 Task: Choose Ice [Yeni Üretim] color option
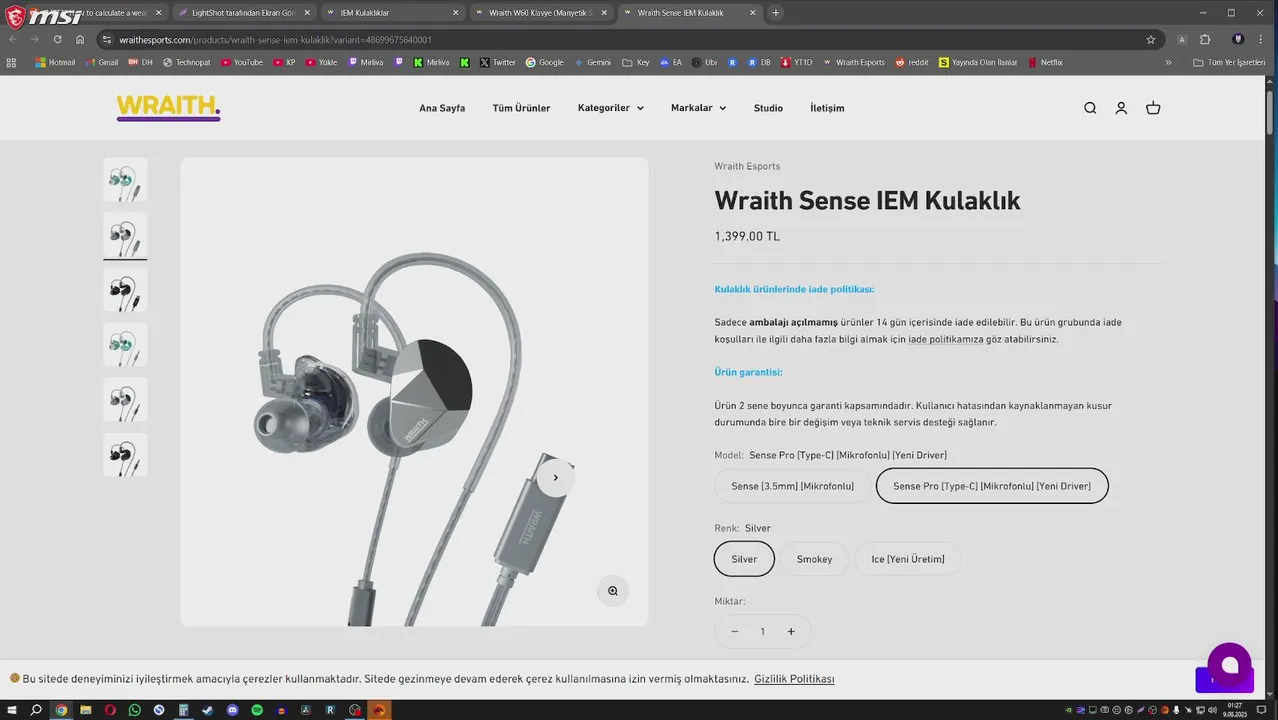[x=908, y=559]
